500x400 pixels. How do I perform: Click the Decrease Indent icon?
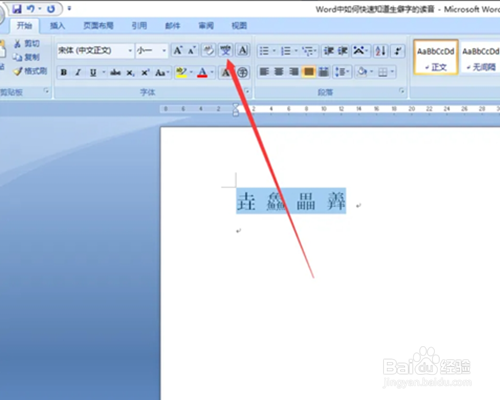tap(329, 51)
